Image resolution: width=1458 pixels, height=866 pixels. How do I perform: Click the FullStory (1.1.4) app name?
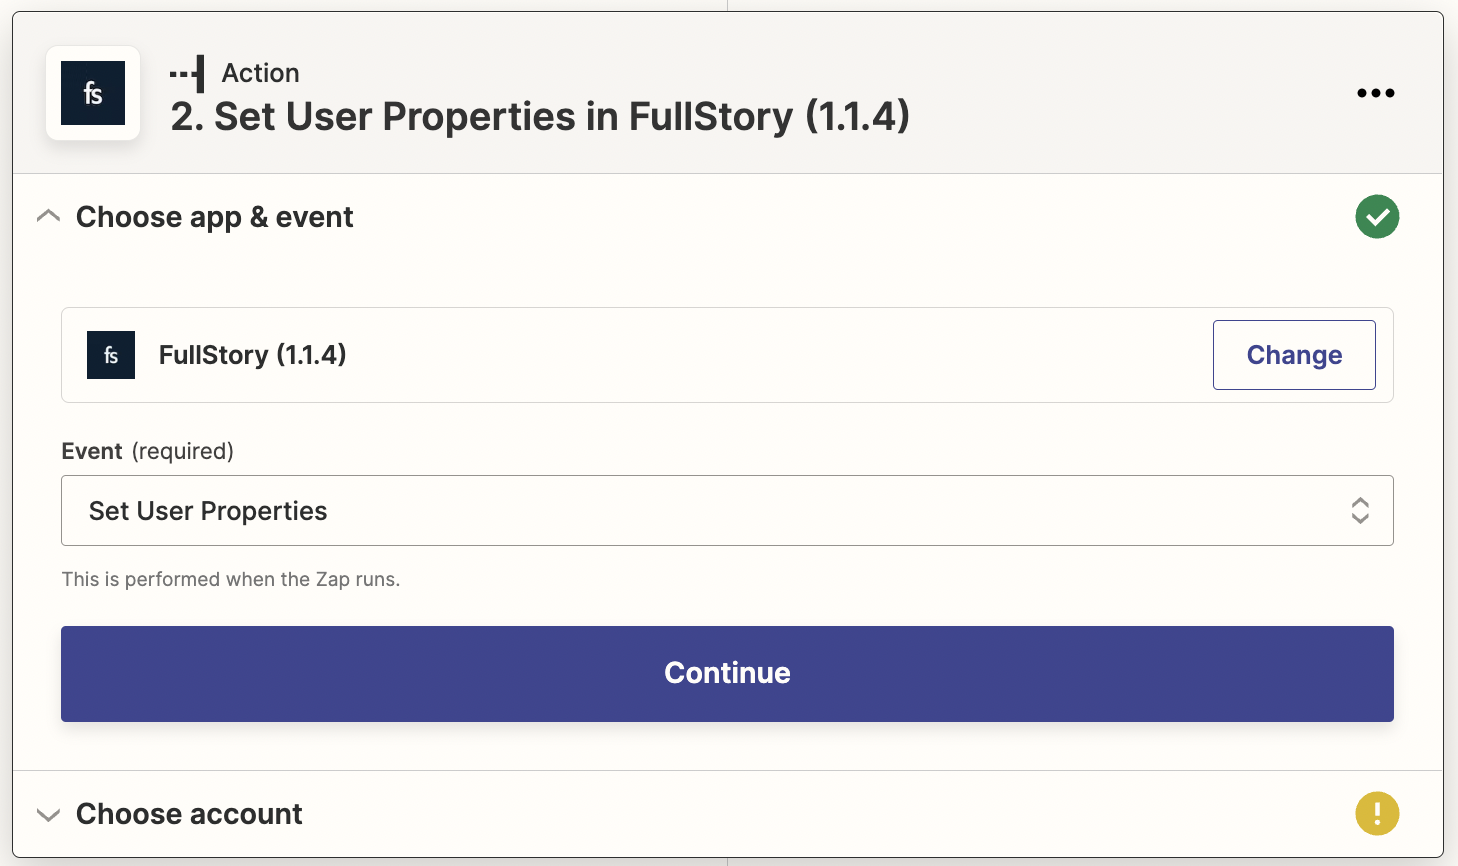pyautogui.click(x=253, y=355)
